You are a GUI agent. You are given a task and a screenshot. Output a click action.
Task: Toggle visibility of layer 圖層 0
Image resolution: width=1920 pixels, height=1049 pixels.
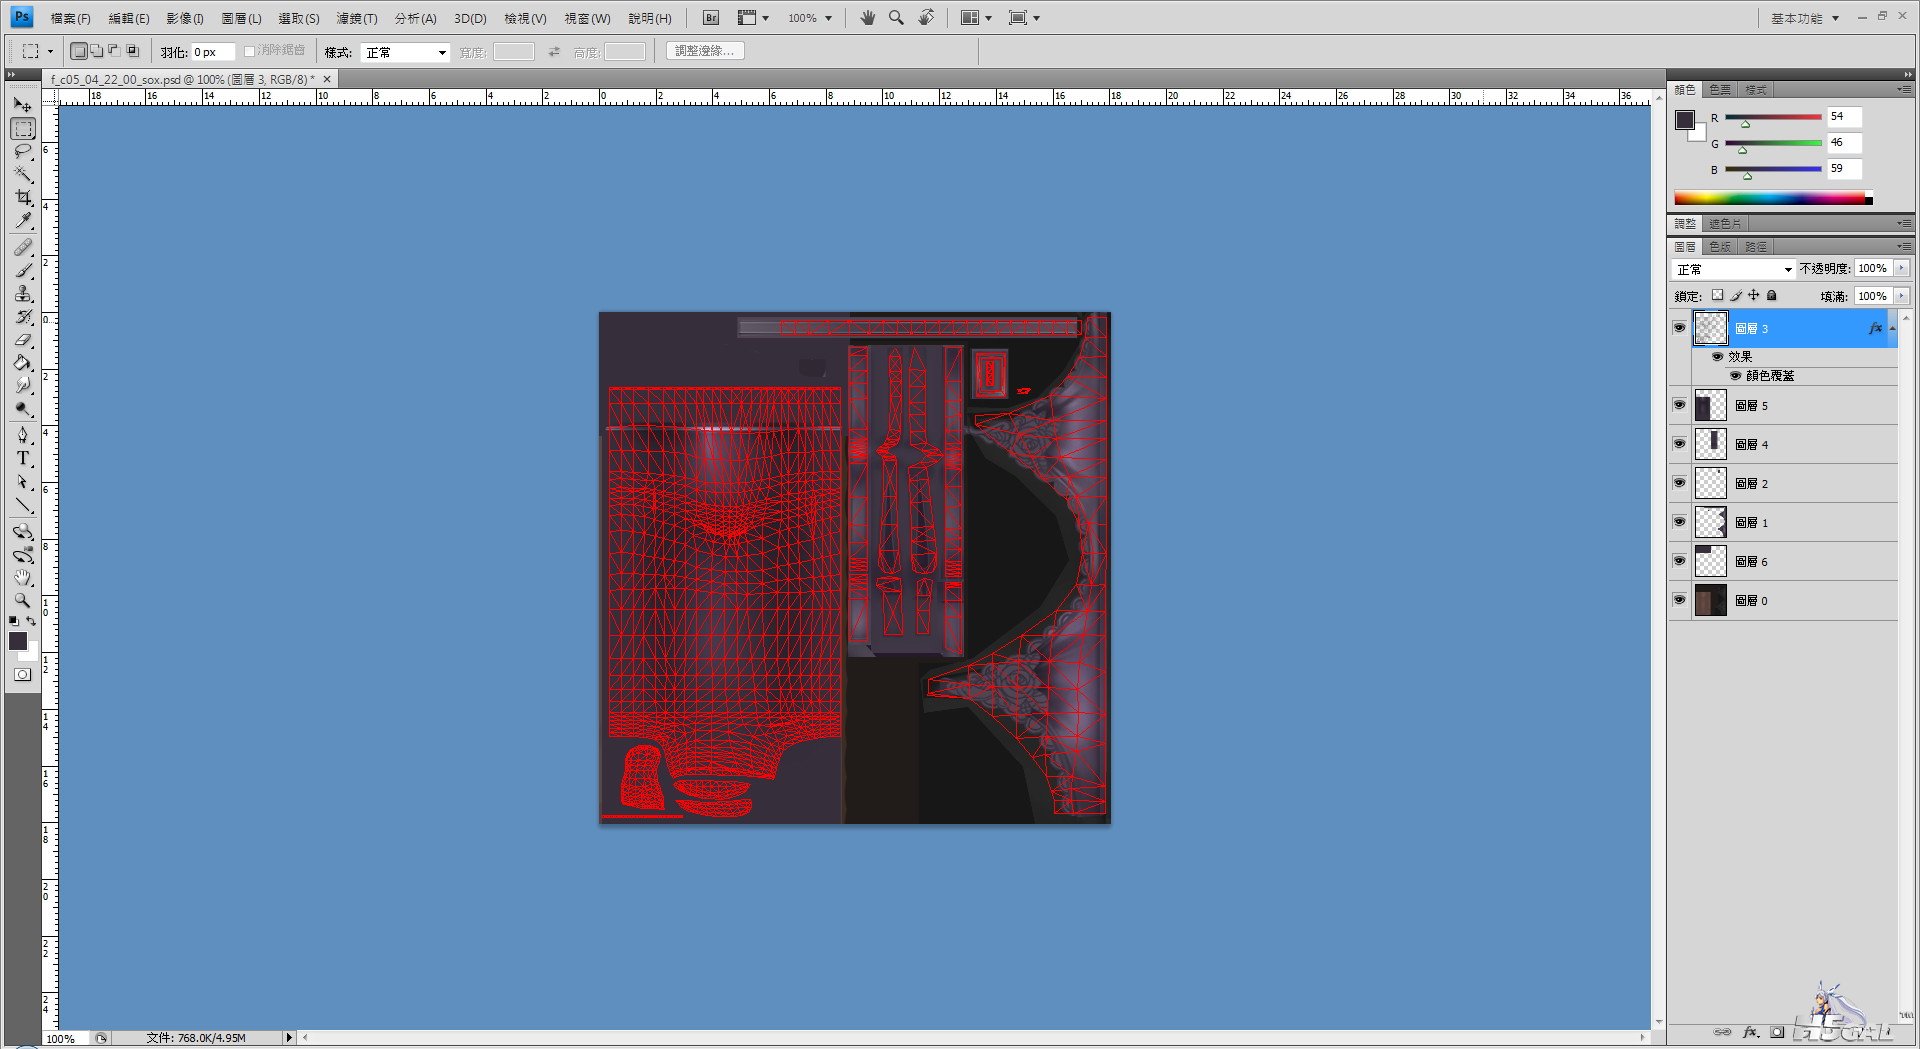click(1679, 600)
